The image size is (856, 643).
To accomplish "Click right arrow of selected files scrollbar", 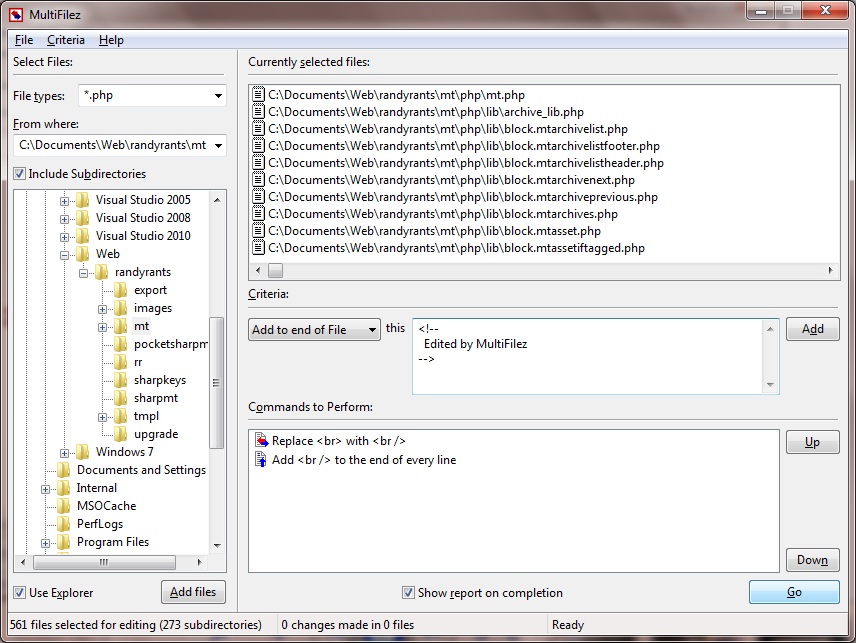I will (x=830, y=270).
